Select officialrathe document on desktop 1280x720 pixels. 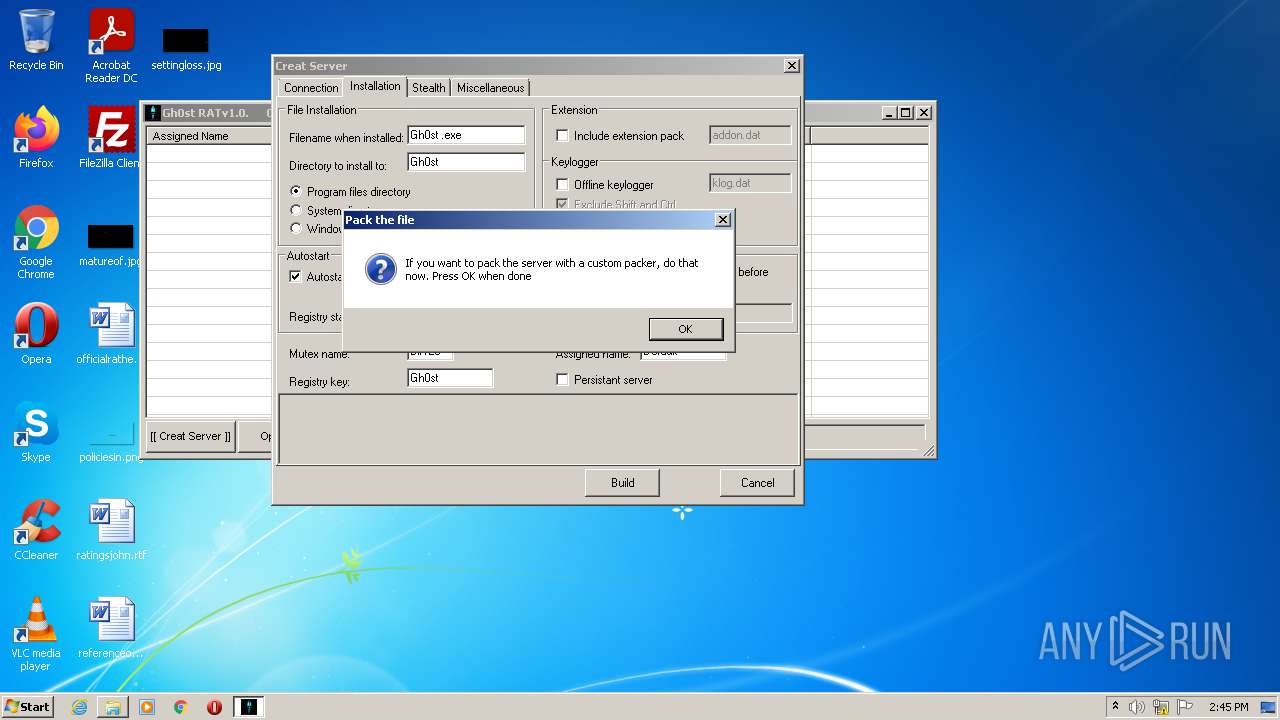[111, 334]
